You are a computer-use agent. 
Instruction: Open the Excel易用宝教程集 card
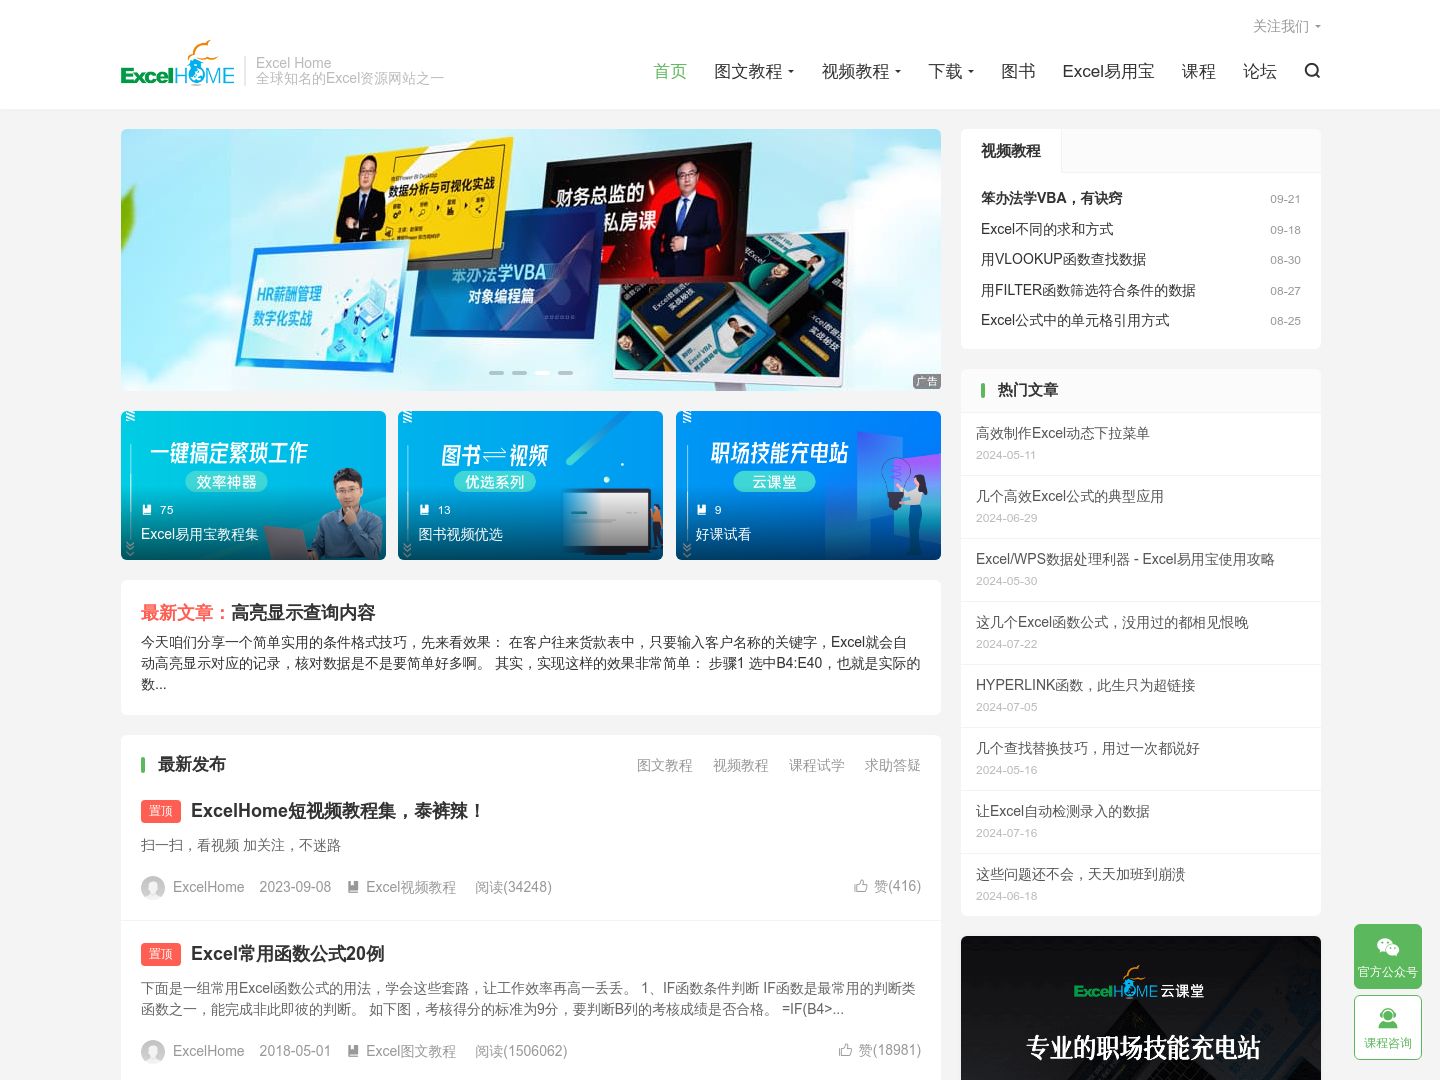(x=253, y=485)
